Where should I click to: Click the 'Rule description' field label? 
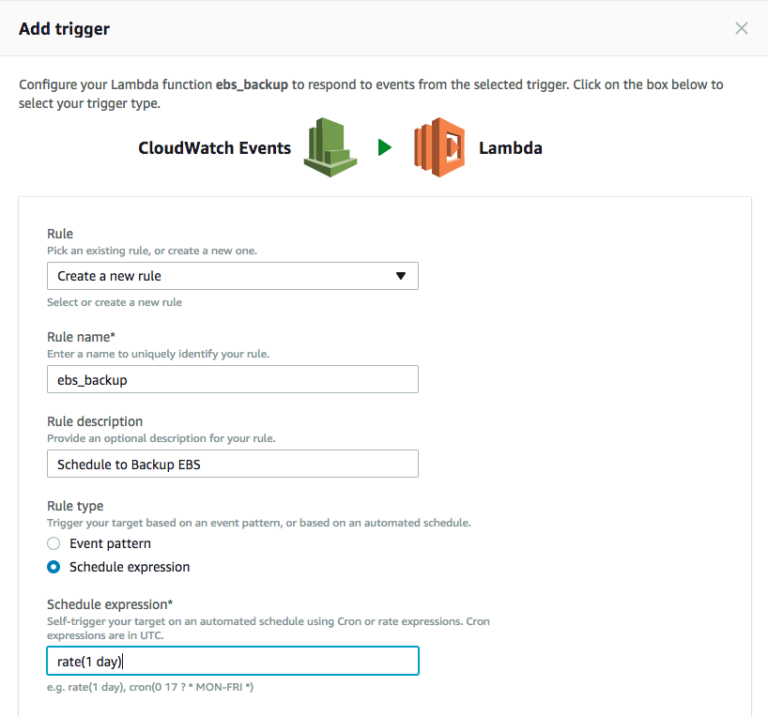tap(95, 421)
